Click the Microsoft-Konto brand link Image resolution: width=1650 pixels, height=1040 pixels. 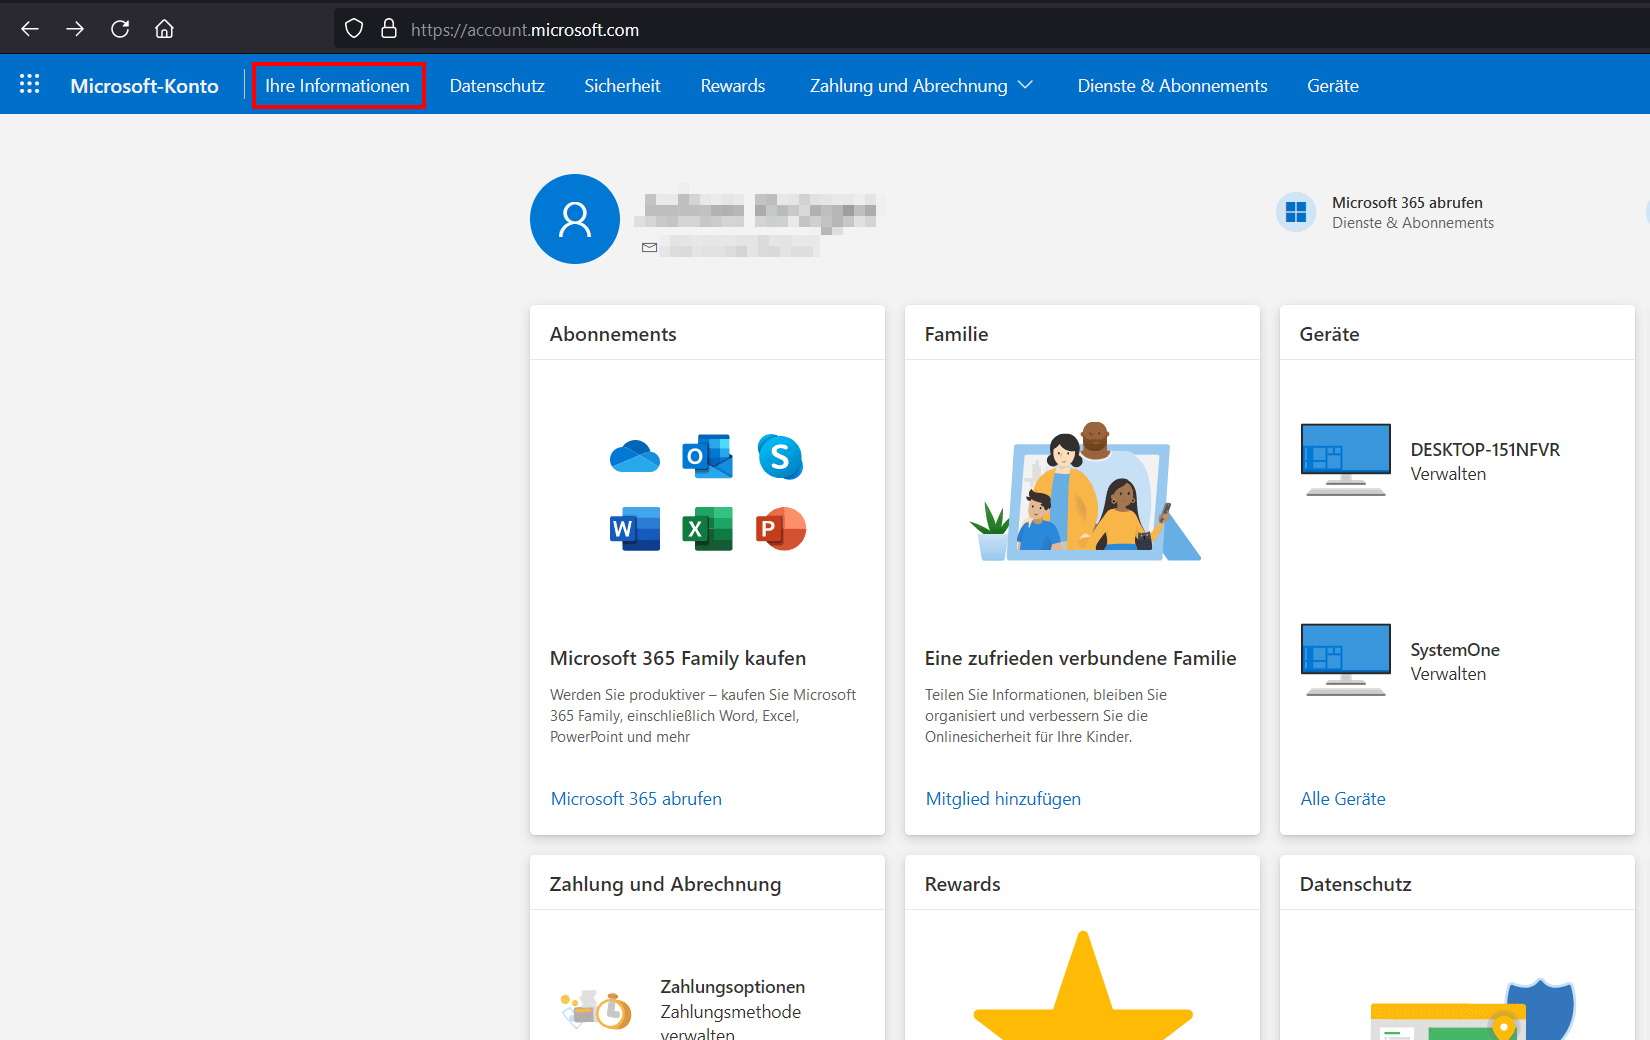pos(144,85)
